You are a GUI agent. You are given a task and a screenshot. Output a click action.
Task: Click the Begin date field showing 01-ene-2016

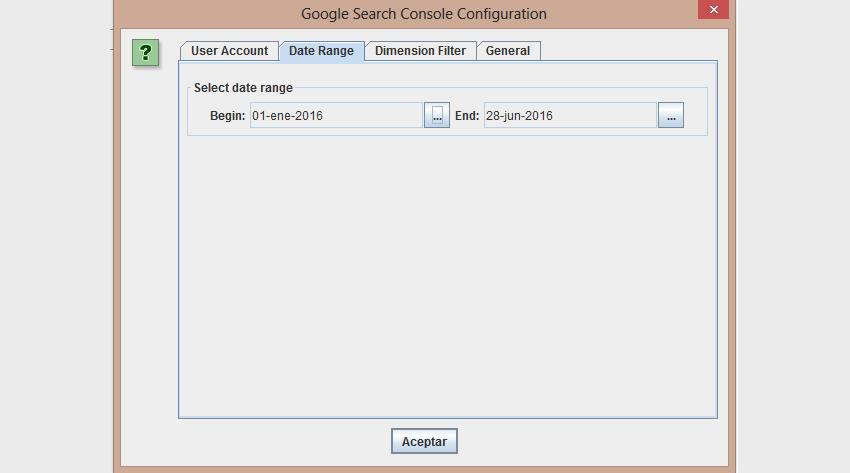point(336,115)
